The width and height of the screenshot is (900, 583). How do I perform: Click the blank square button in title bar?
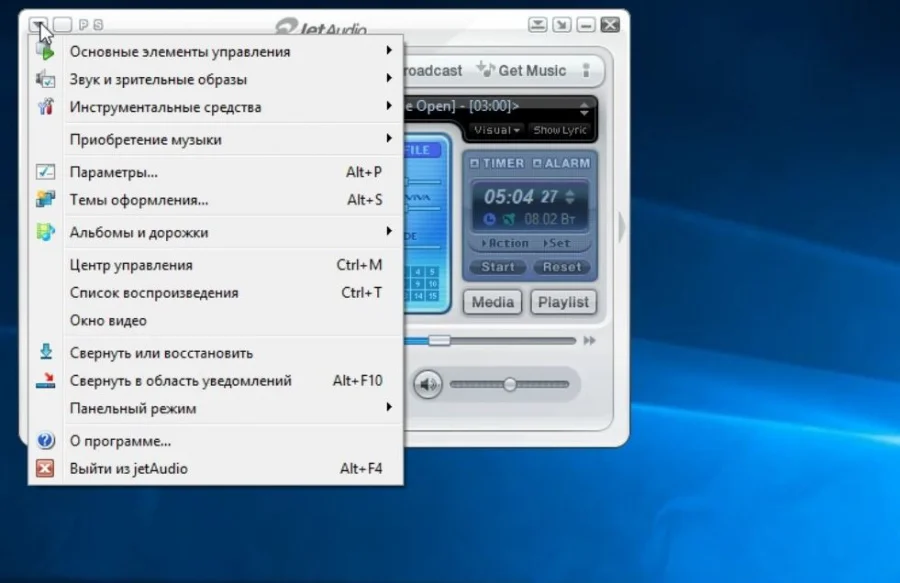click(x=63, y=25)
